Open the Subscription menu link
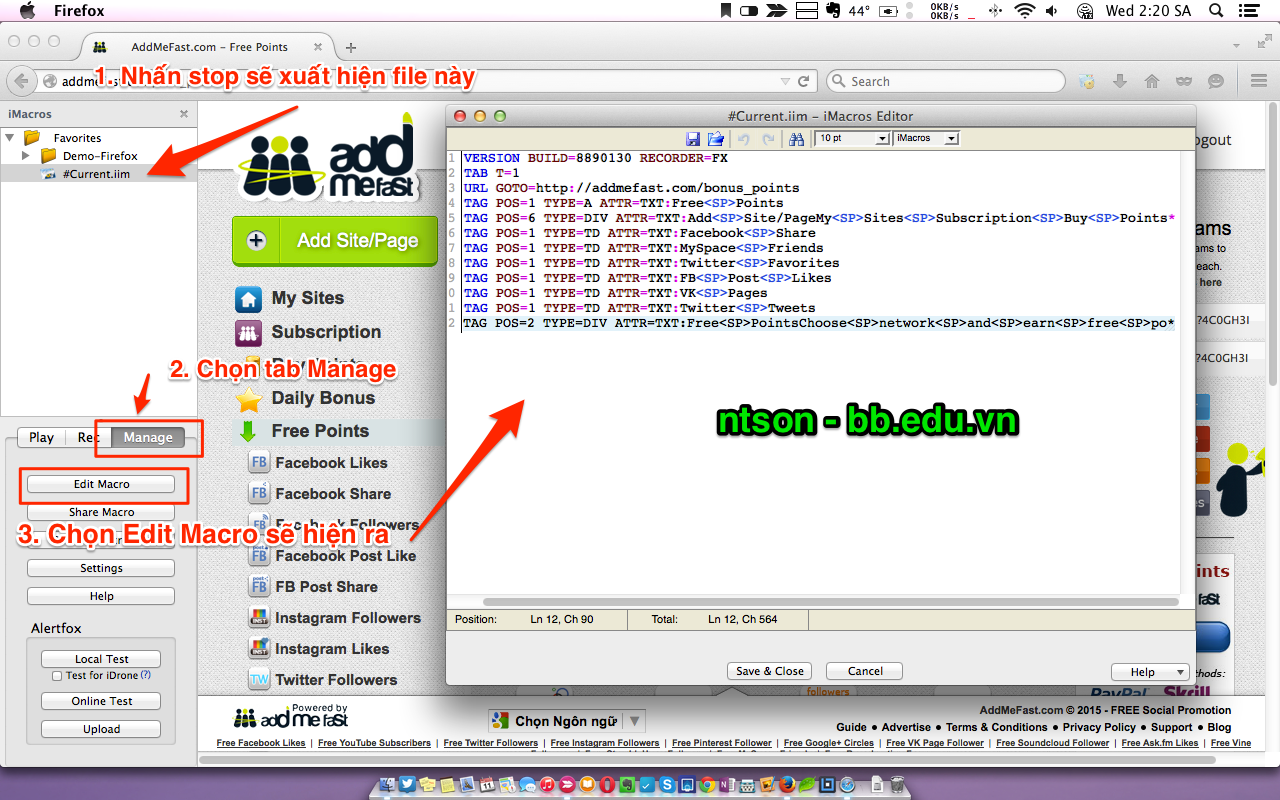The image size is (1280, 800). click(x=326, y=332)
